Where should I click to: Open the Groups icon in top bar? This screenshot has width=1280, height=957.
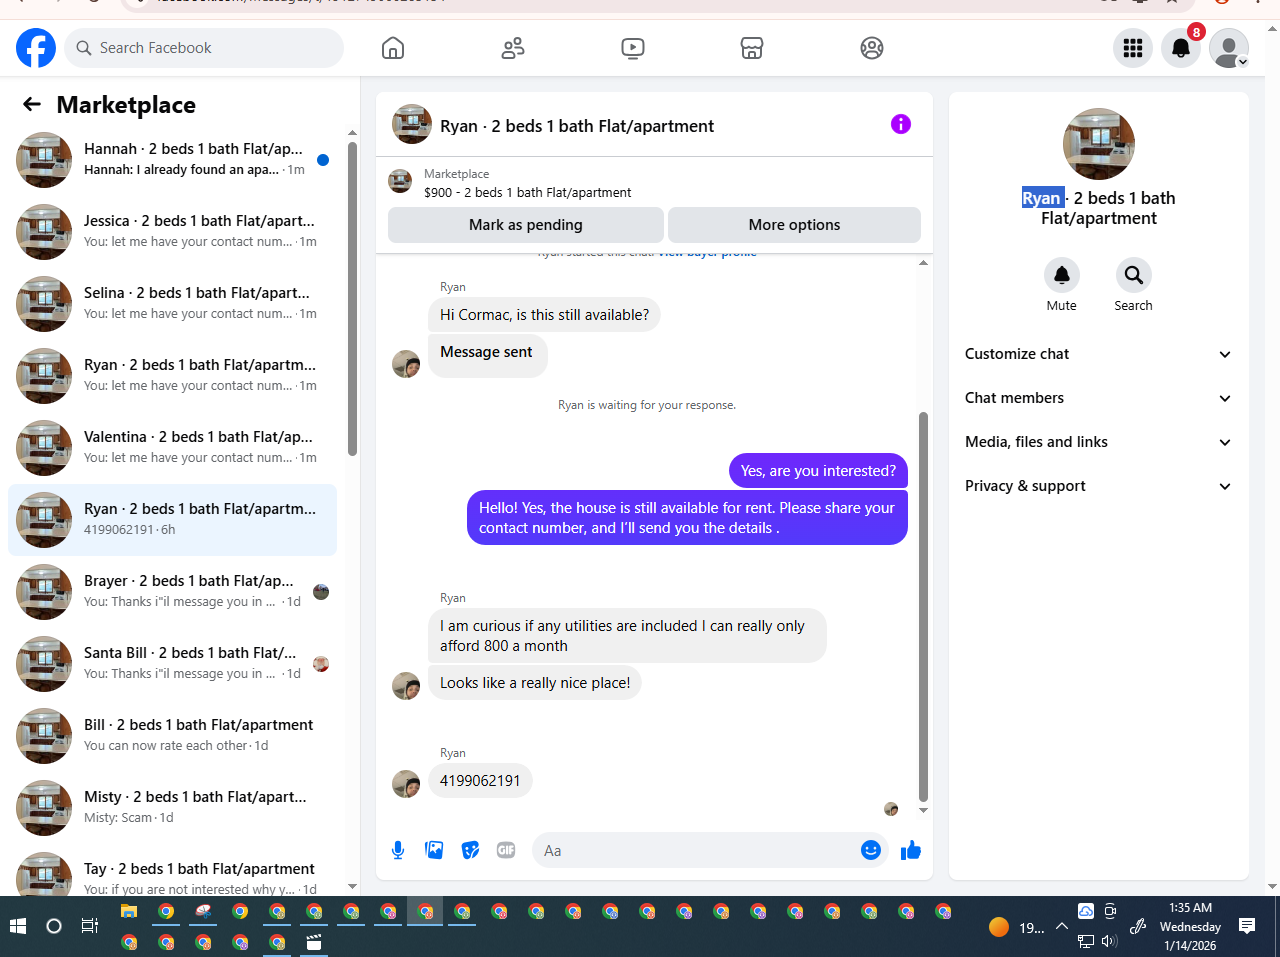[872, 48]
